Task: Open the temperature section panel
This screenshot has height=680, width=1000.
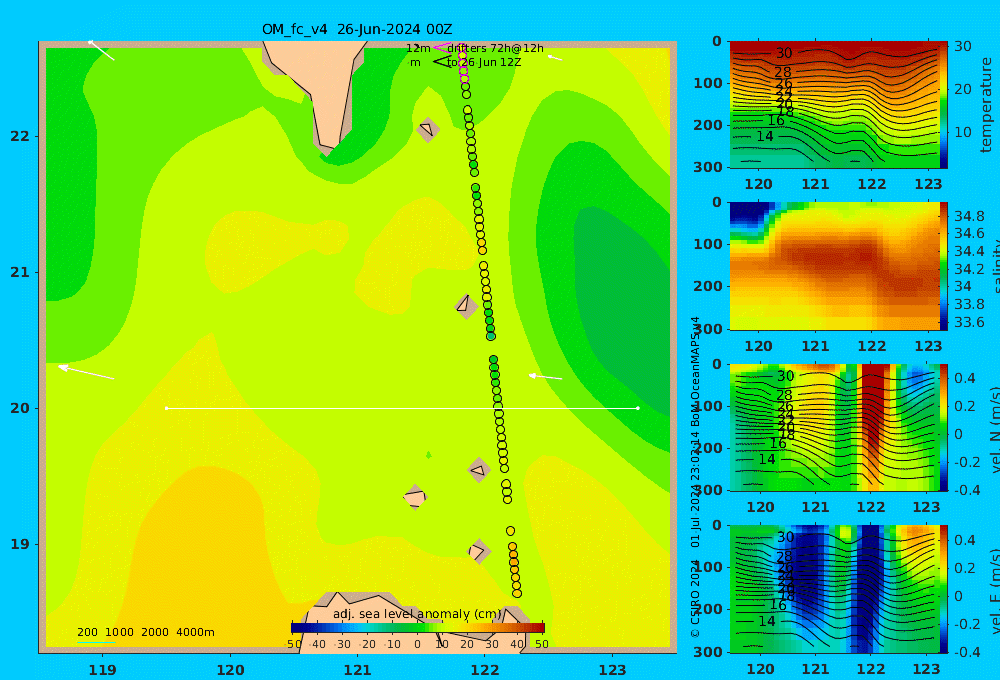Action: (x=834, y=105)
